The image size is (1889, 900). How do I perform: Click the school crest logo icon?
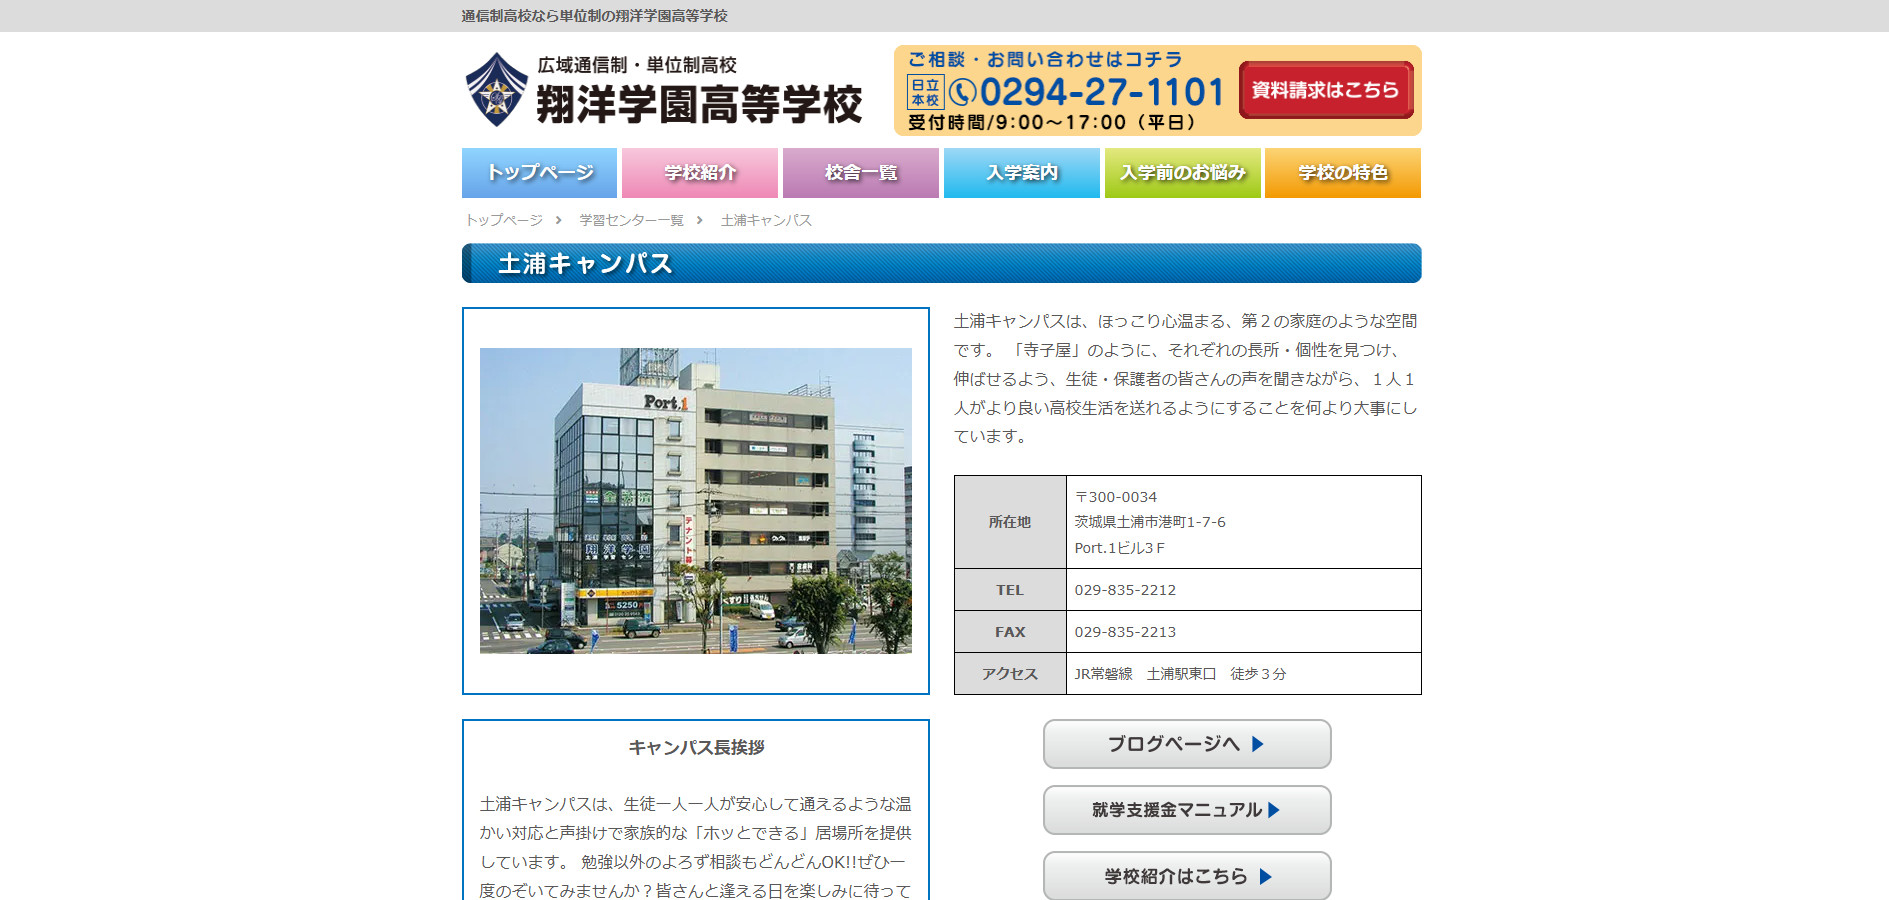497,90
